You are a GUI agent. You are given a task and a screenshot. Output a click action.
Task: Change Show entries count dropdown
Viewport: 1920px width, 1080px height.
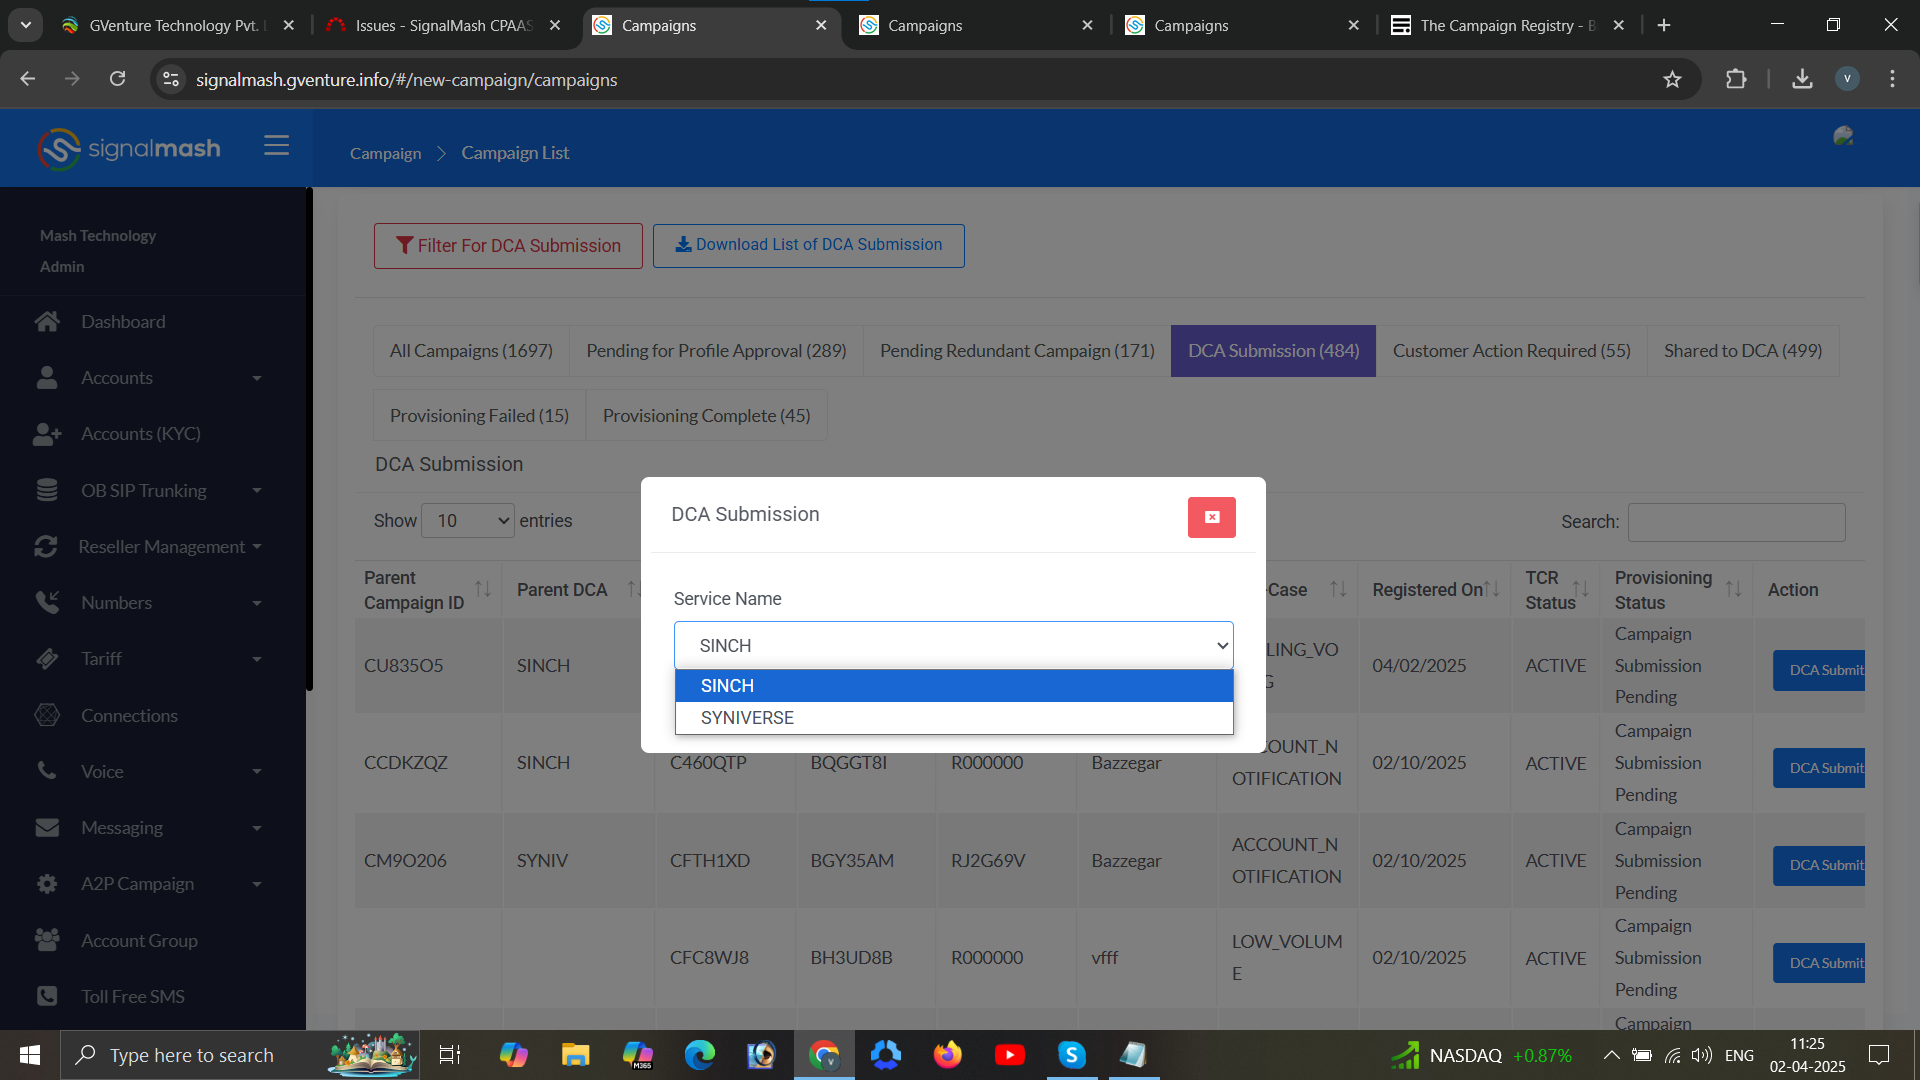pyautogui.click(x=467, y=521)
